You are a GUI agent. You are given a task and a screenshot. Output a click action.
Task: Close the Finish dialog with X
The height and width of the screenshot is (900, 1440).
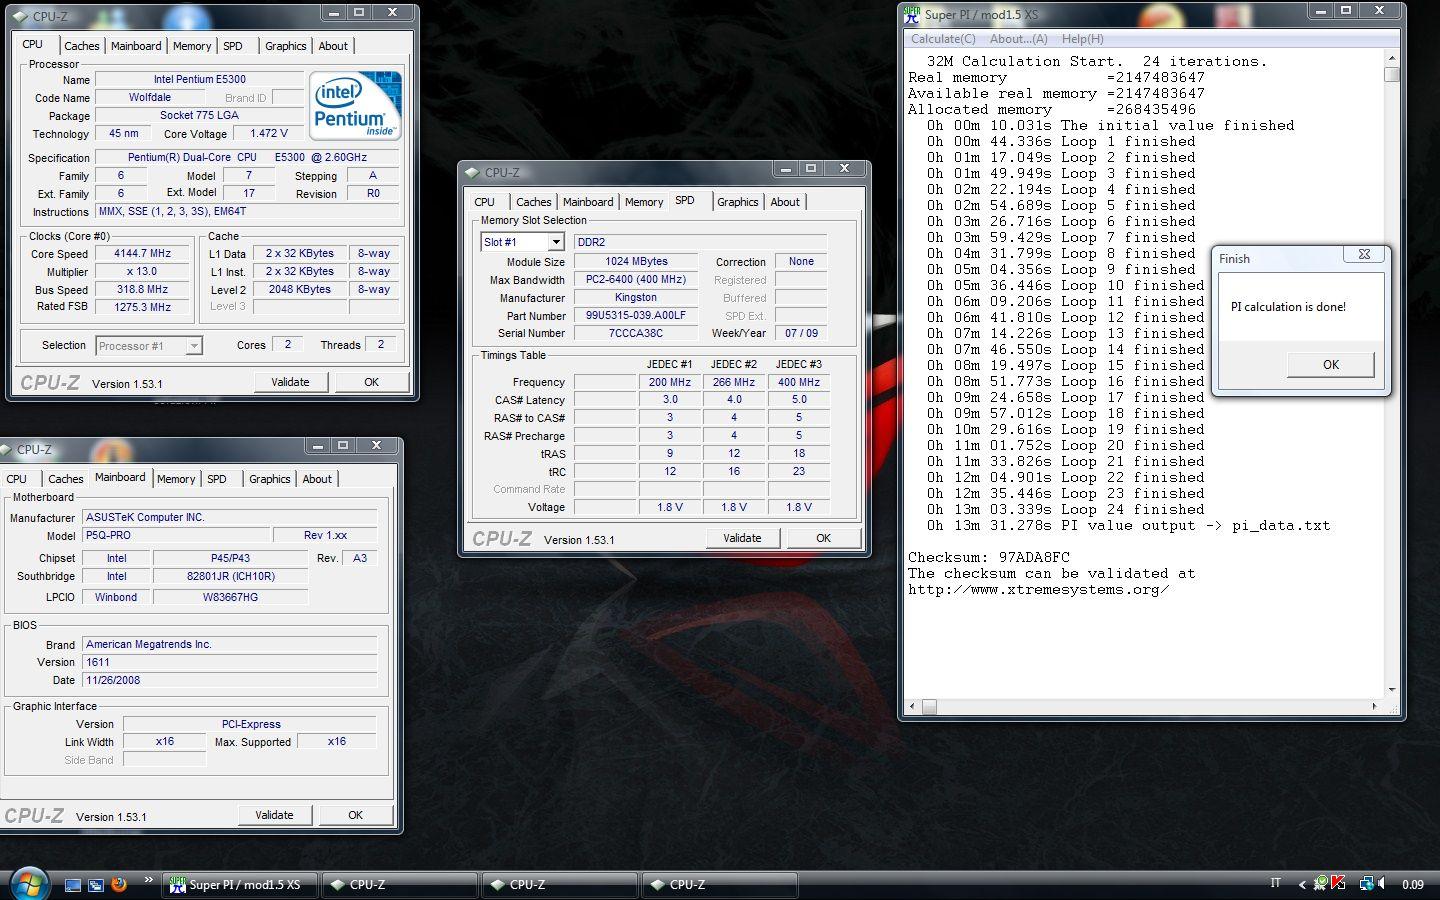pos(1364,254)
